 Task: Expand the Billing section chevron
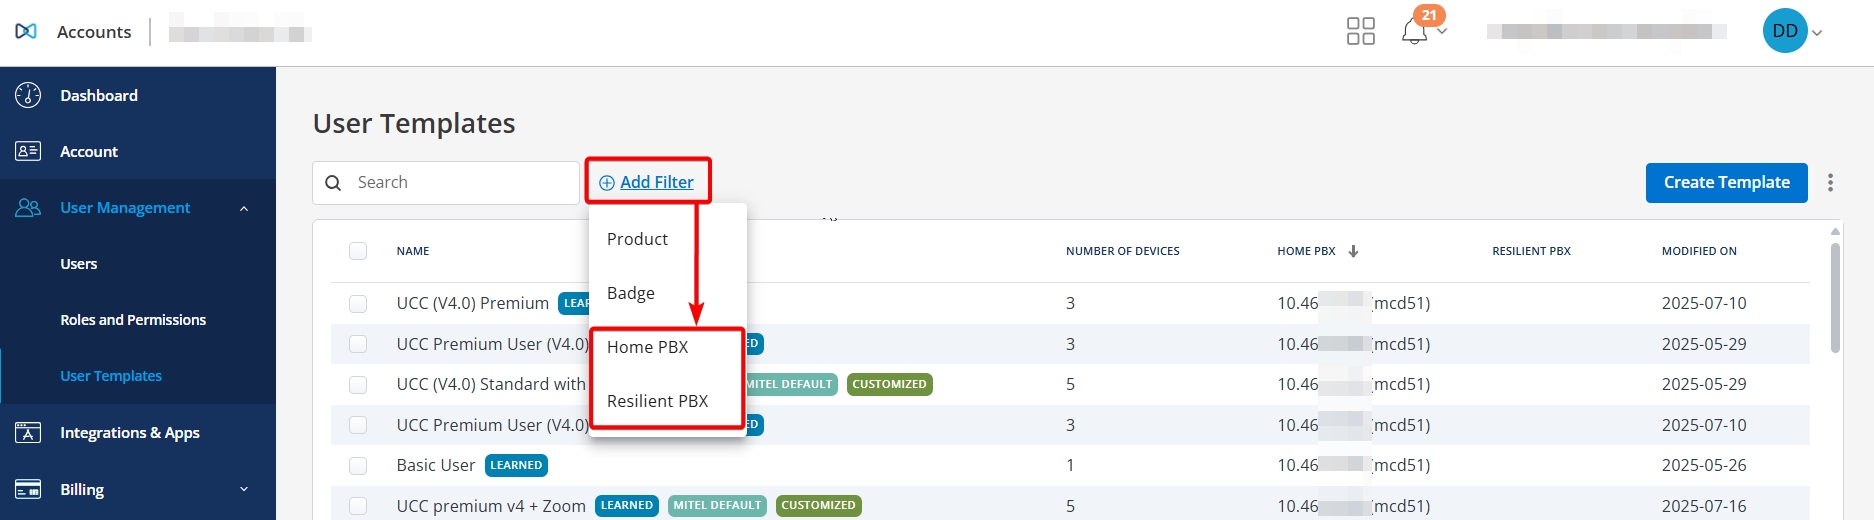tap(244, 489)
